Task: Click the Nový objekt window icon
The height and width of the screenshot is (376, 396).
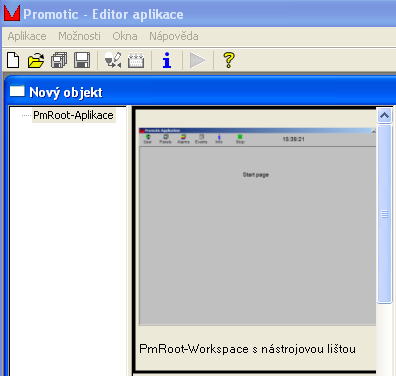Action: (x=17, y=91)
